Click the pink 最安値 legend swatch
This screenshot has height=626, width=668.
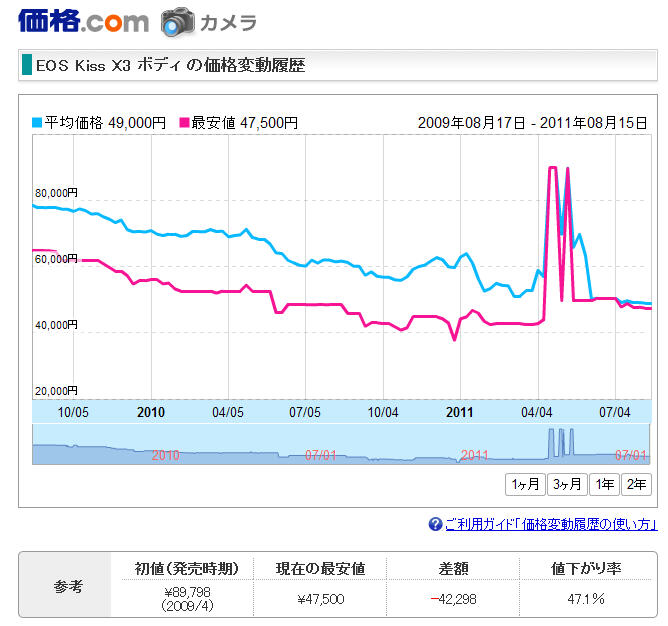(x=184, y=123)
